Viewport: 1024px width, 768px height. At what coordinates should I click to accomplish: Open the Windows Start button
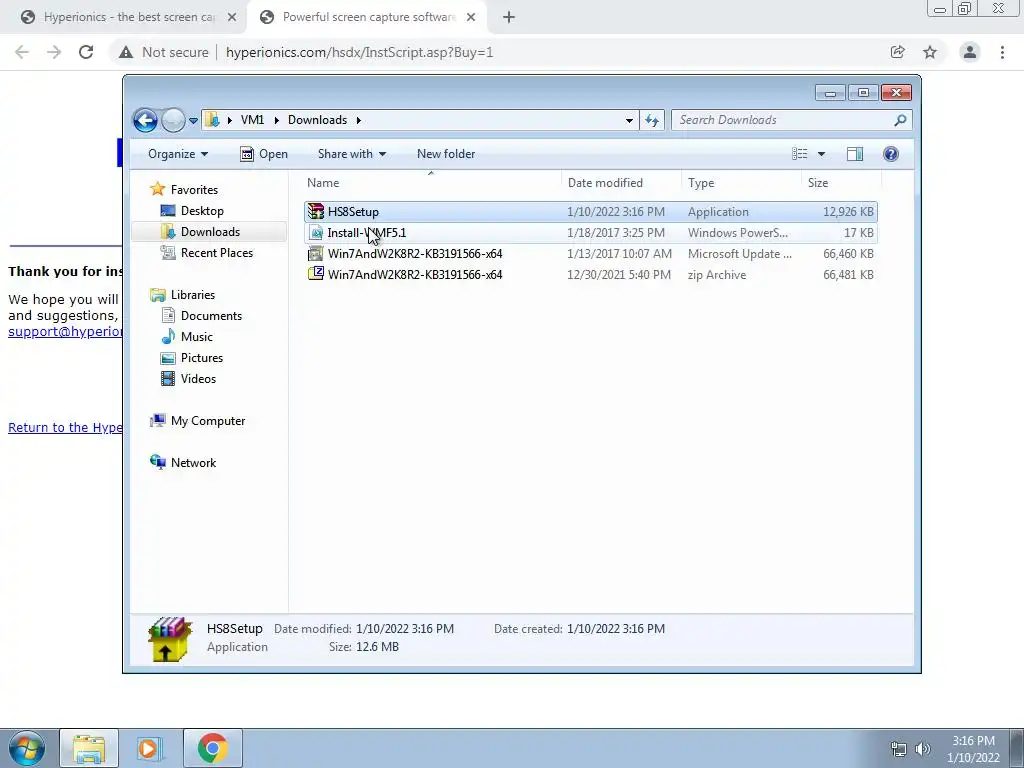[x=26, y=748]
